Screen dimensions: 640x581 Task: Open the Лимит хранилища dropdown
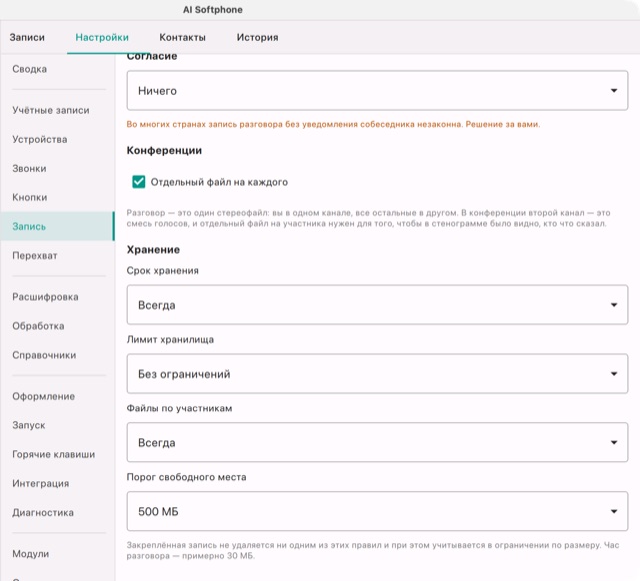[x=377, y=374]
